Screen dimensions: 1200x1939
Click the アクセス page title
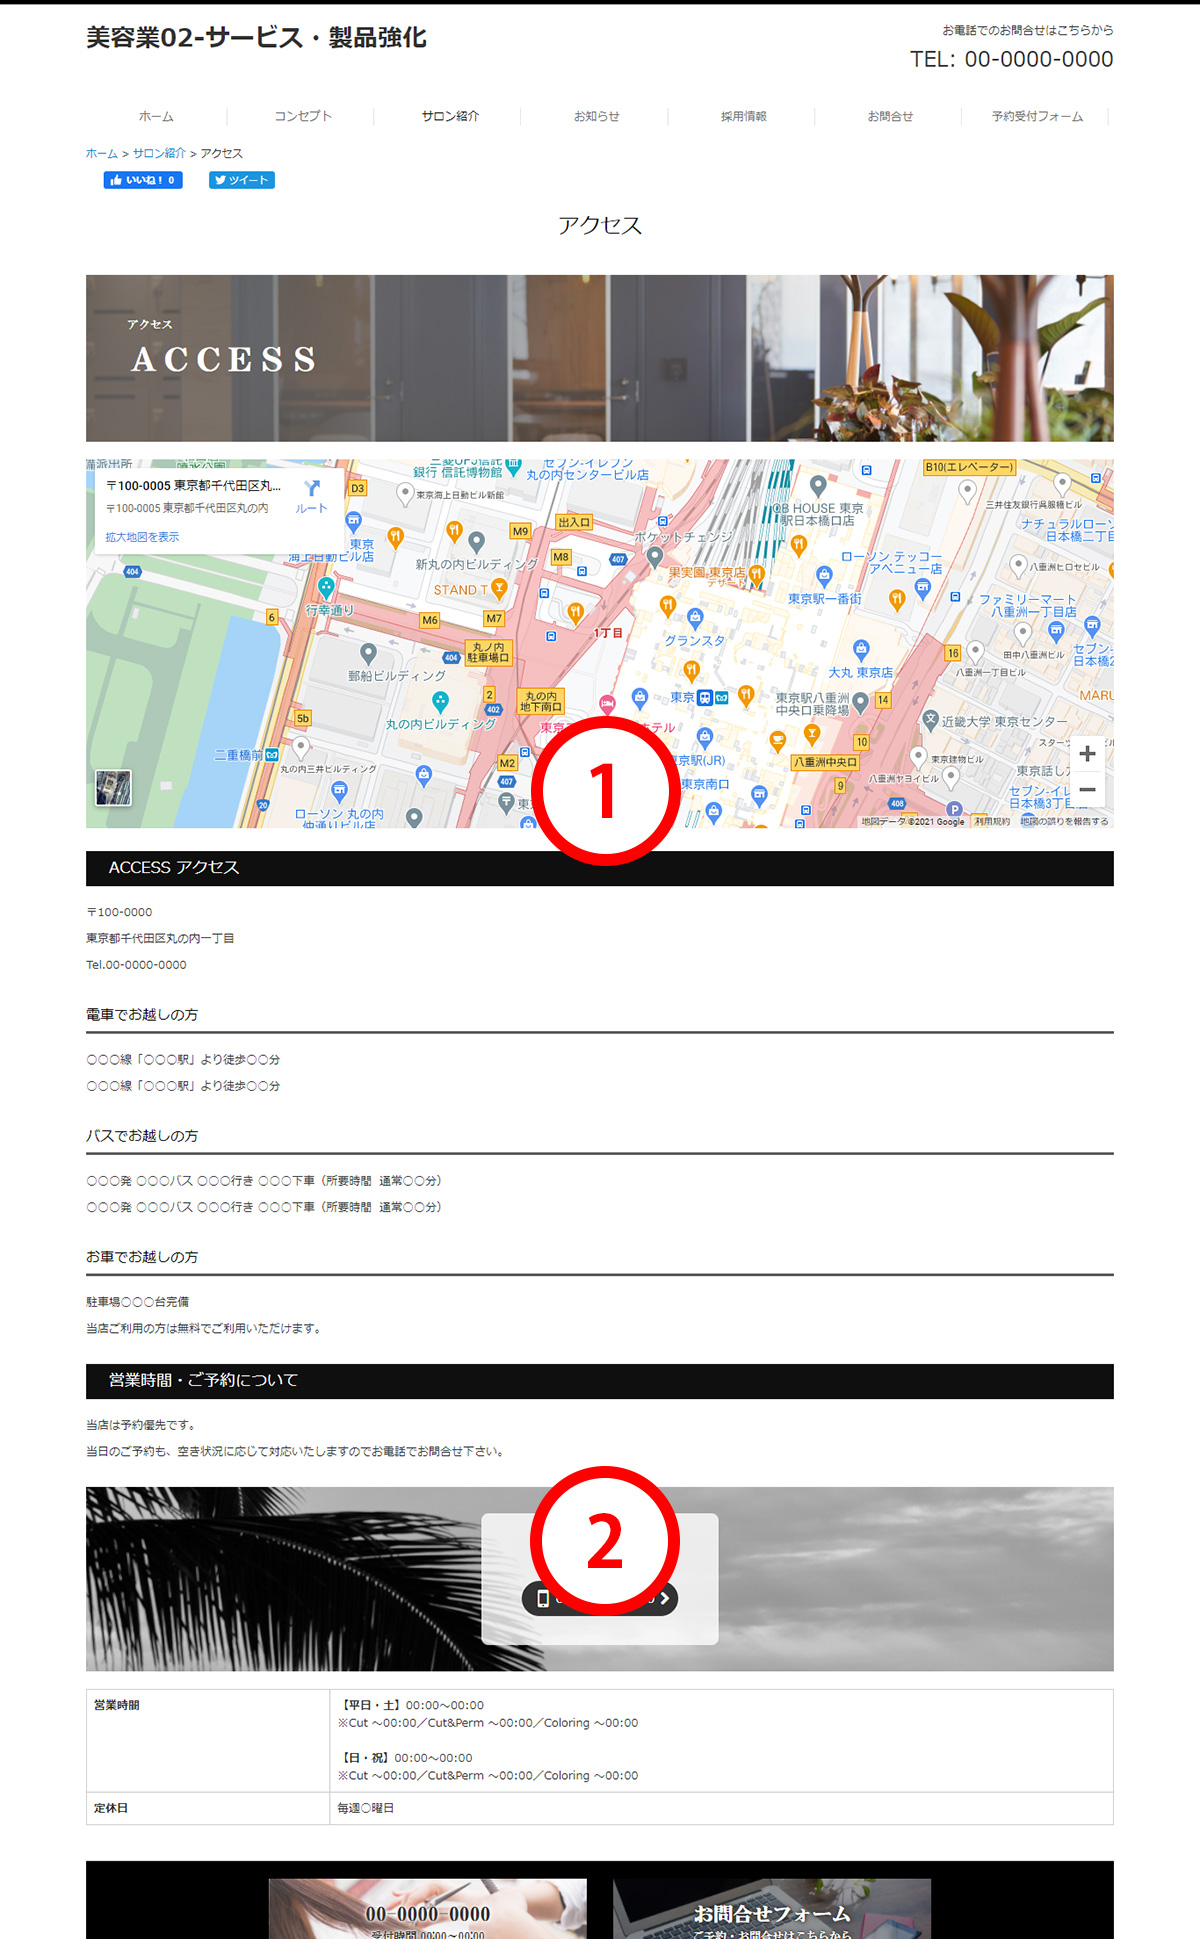600,225
